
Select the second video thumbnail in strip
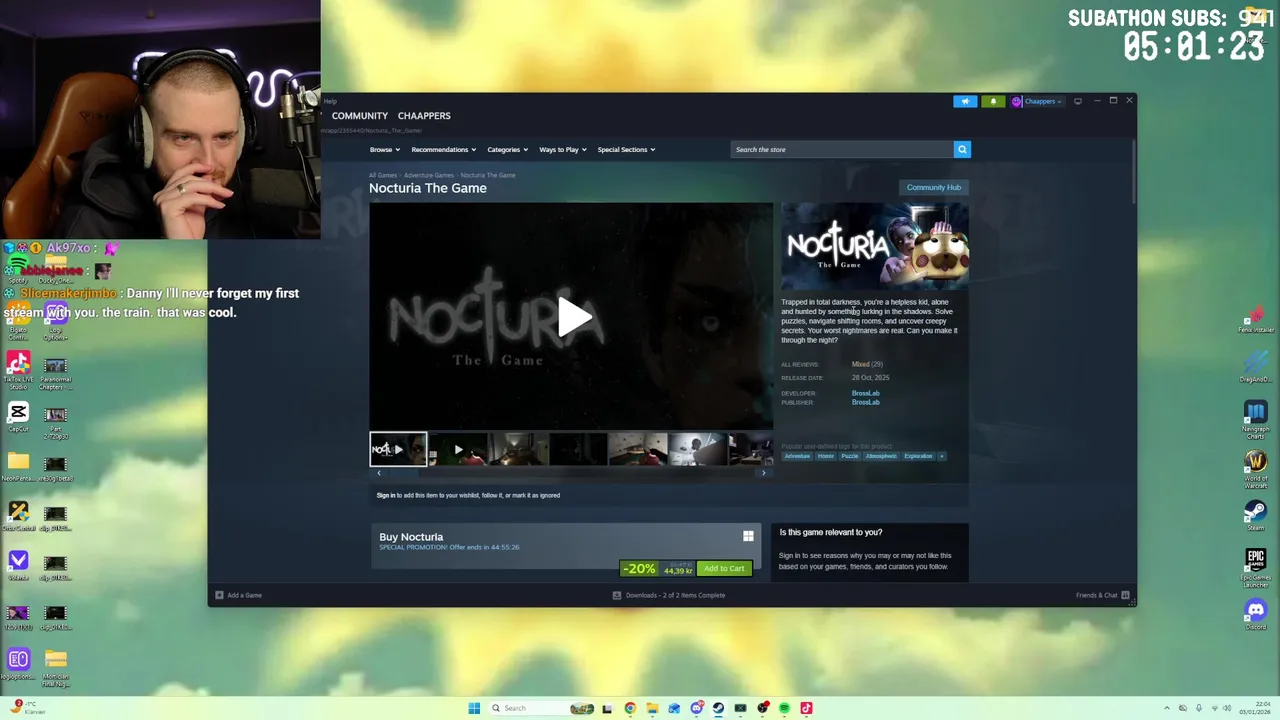coord(458,449)
